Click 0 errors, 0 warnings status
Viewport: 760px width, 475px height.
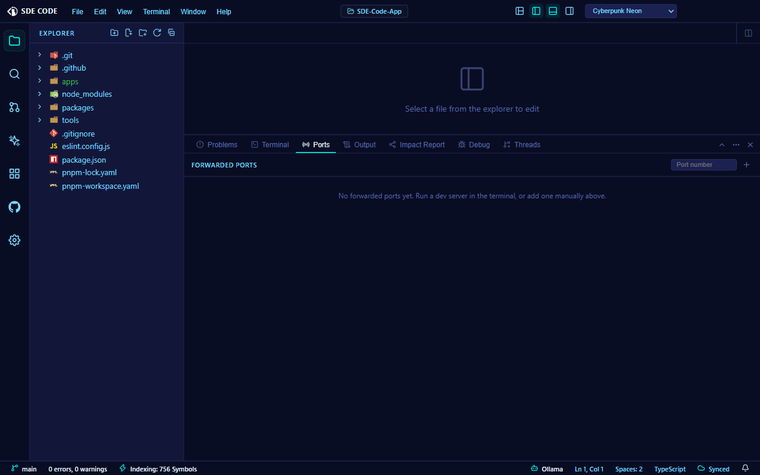78,469
